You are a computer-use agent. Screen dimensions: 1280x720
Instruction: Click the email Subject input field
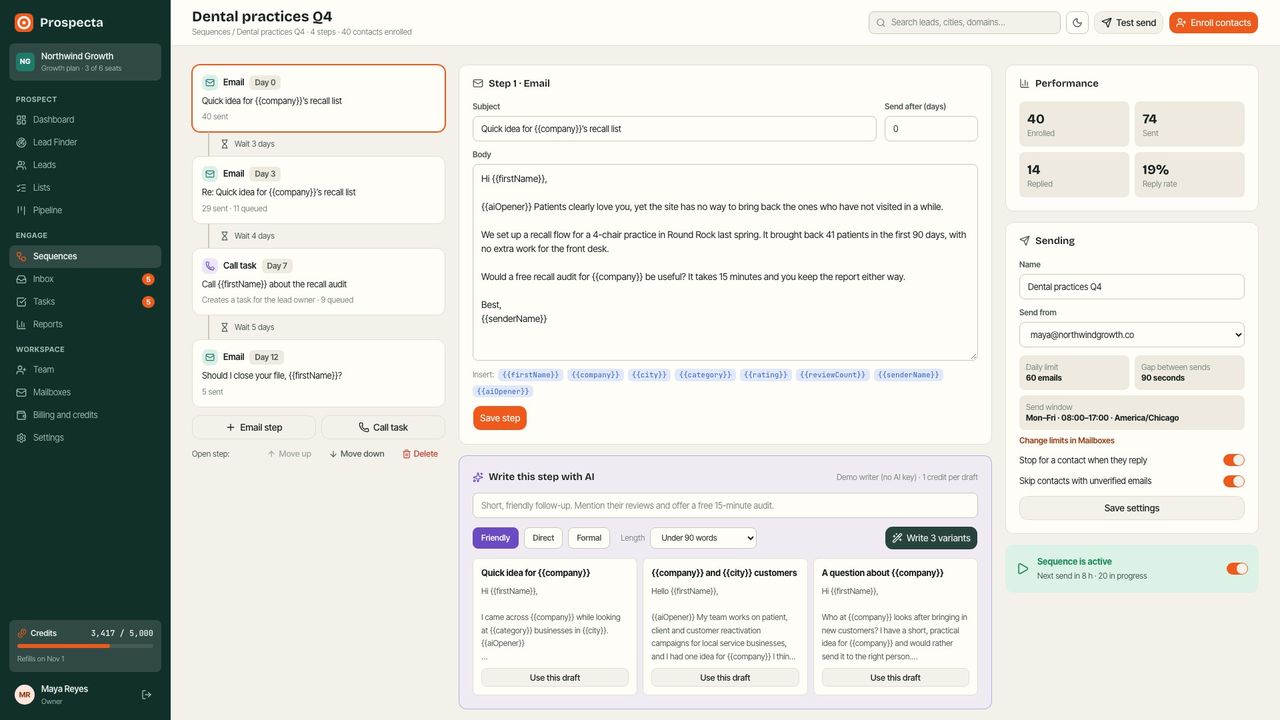tap(675, 129)
